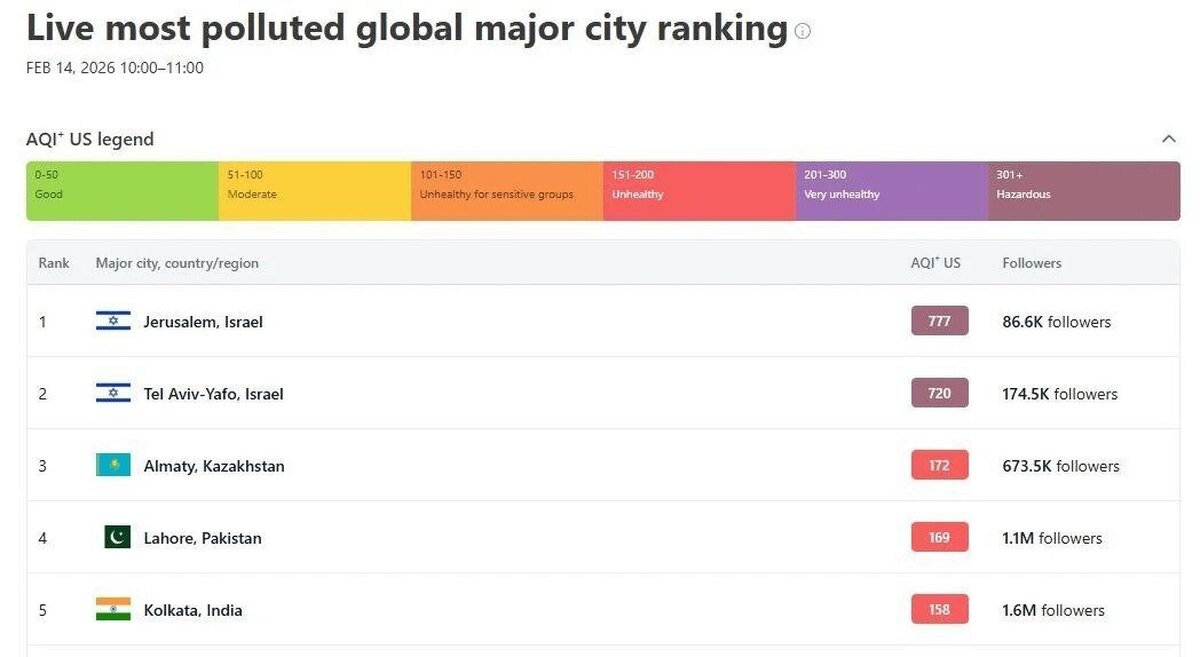Click the info icon beside the ranking title
Viewport: 1200px width, 657px height.
tap(803, 31)
